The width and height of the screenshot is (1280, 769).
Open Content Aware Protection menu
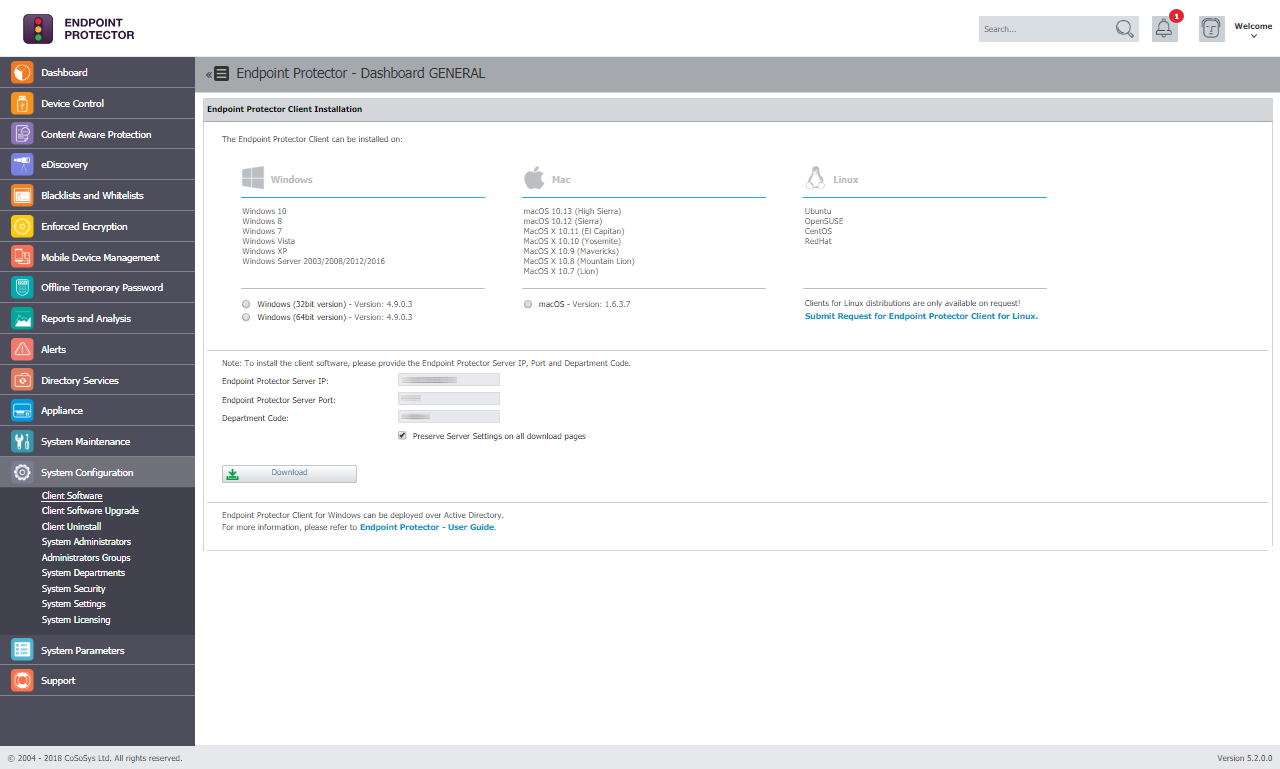(x=97, y=134)
